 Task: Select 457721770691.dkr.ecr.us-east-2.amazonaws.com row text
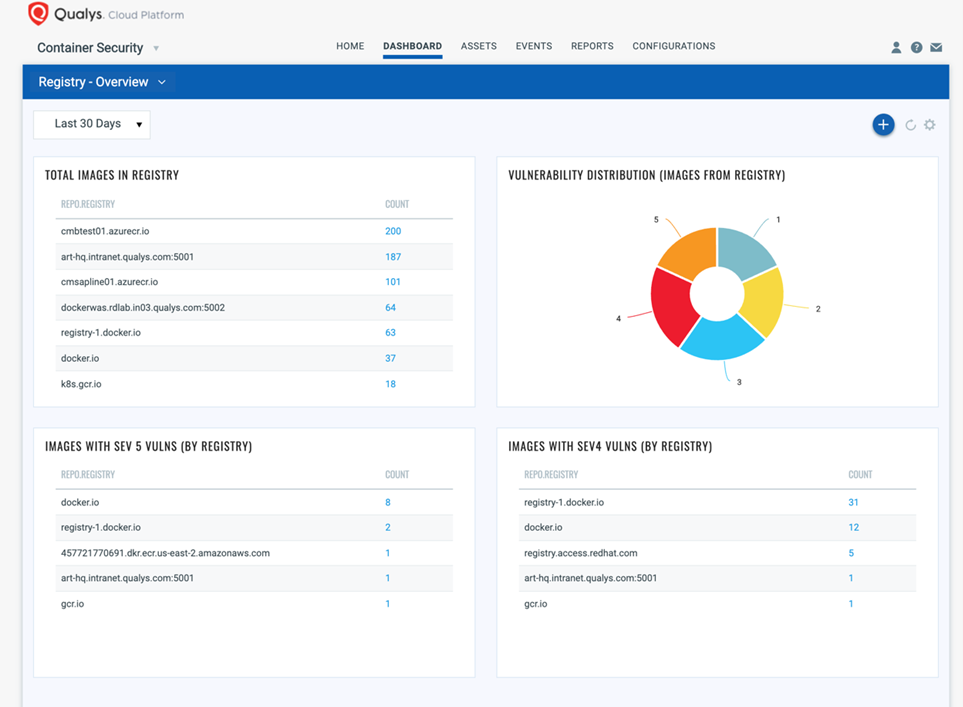click(x=165, y=553)
